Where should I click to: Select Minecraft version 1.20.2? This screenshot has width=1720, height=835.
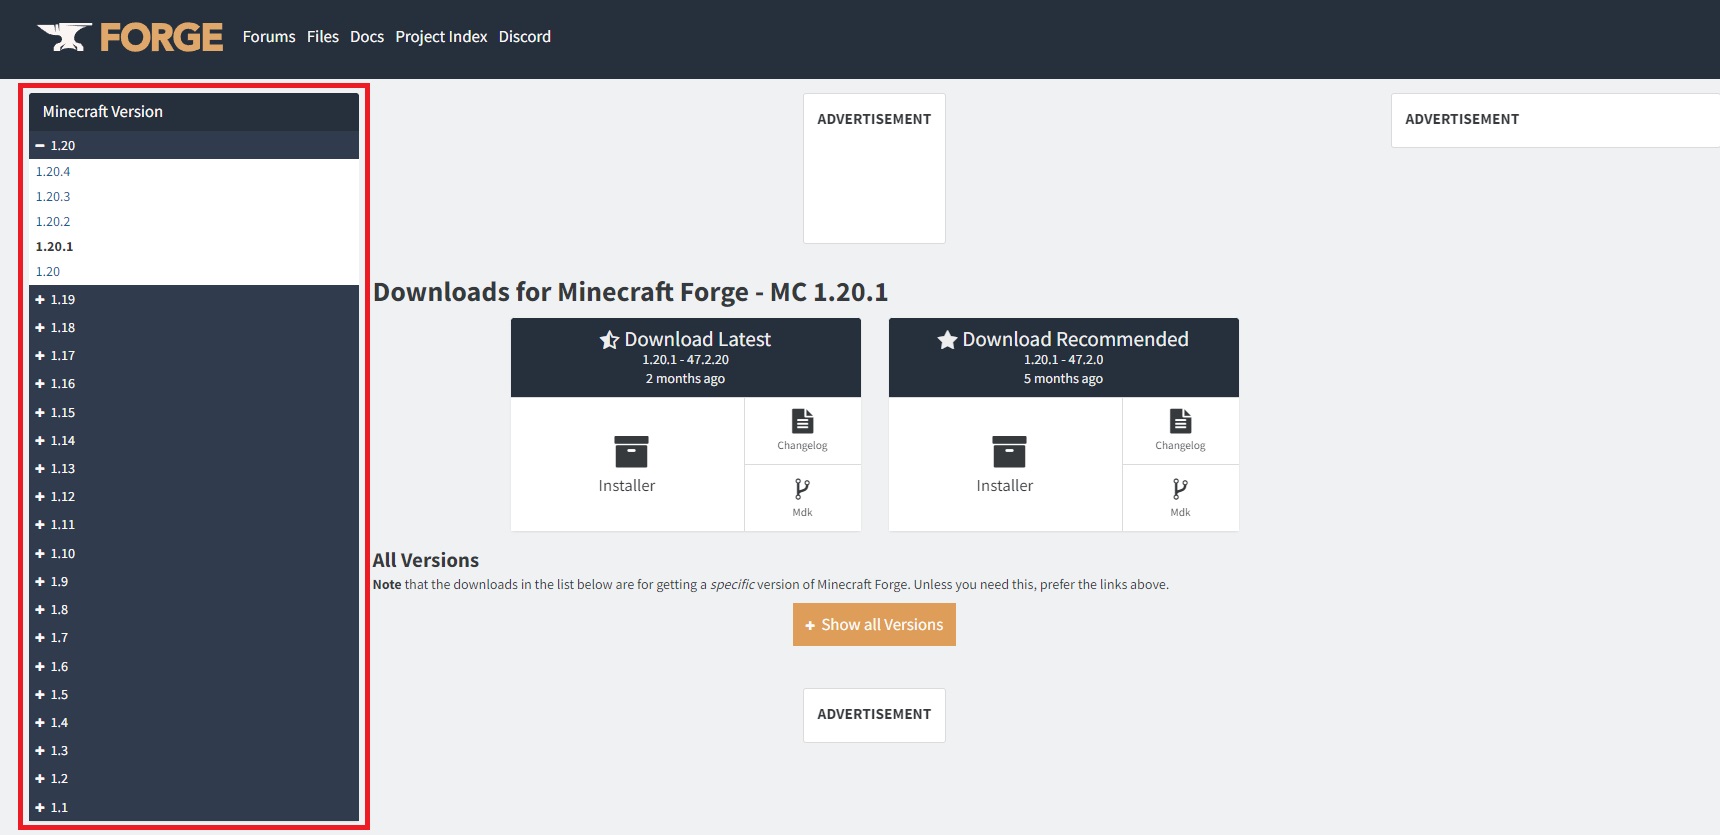click(53, 222)
